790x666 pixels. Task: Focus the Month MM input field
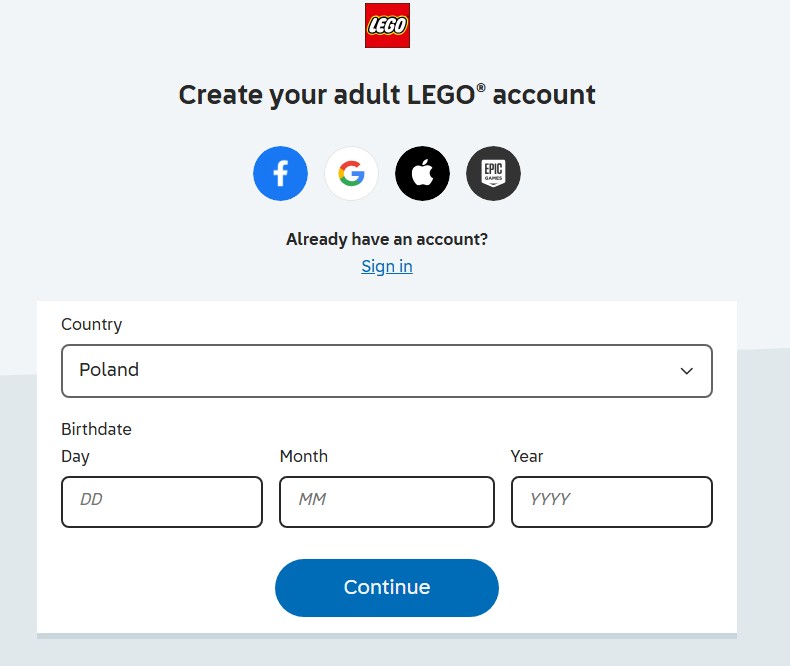tap(386, 501)
